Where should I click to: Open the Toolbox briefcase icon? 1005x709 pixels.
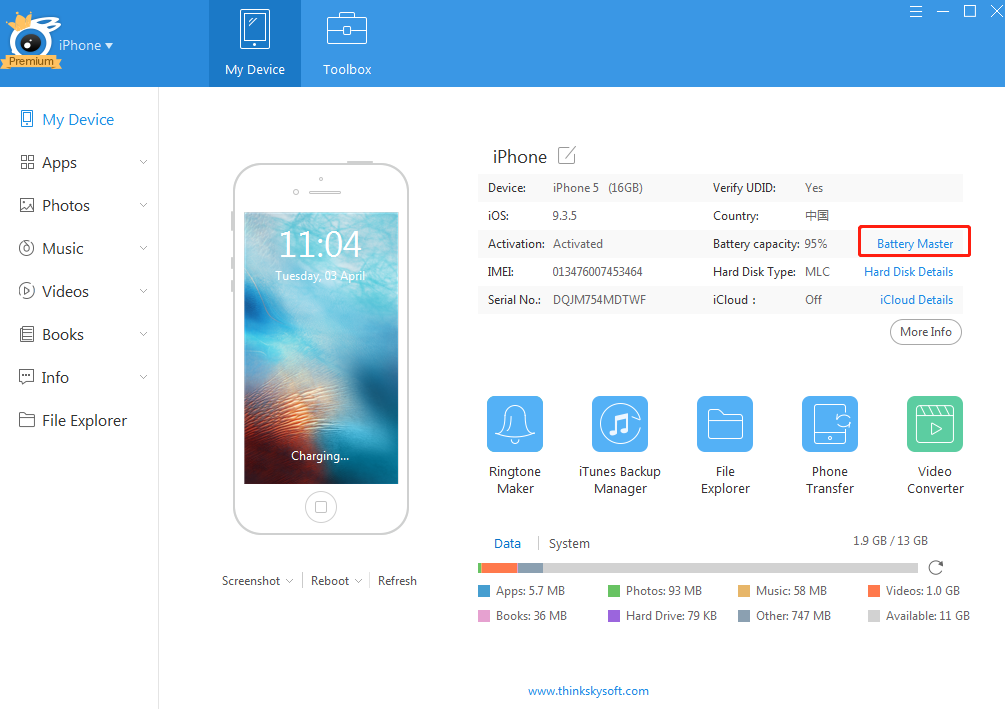pyautogui.click(x=347, y=29)
